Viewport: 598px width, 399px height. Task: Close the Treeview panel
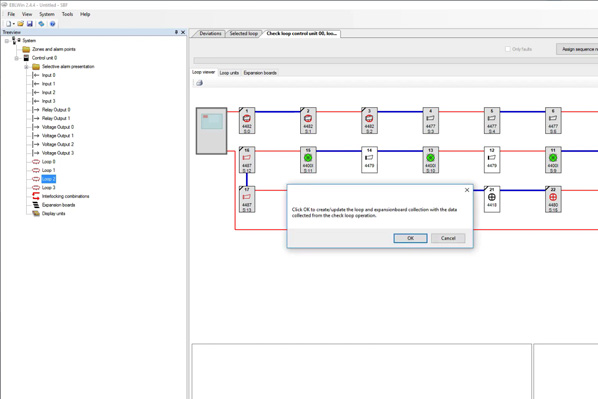click(x=183, y=32)
